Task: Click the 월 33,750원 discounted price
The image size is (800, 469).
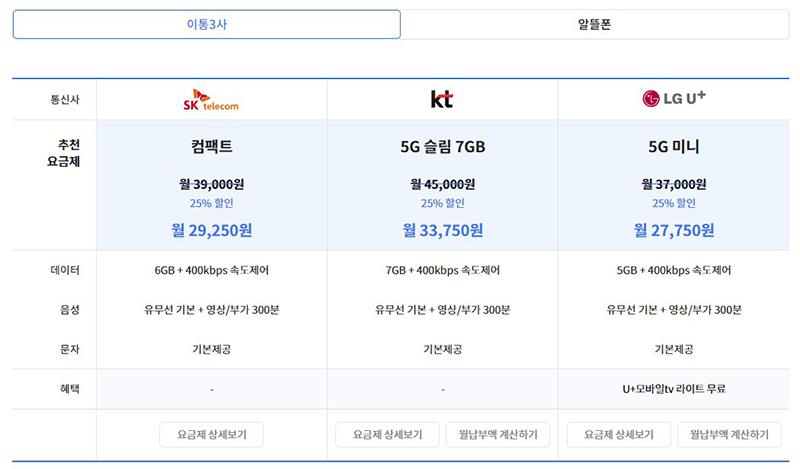Action: (442, 230)
